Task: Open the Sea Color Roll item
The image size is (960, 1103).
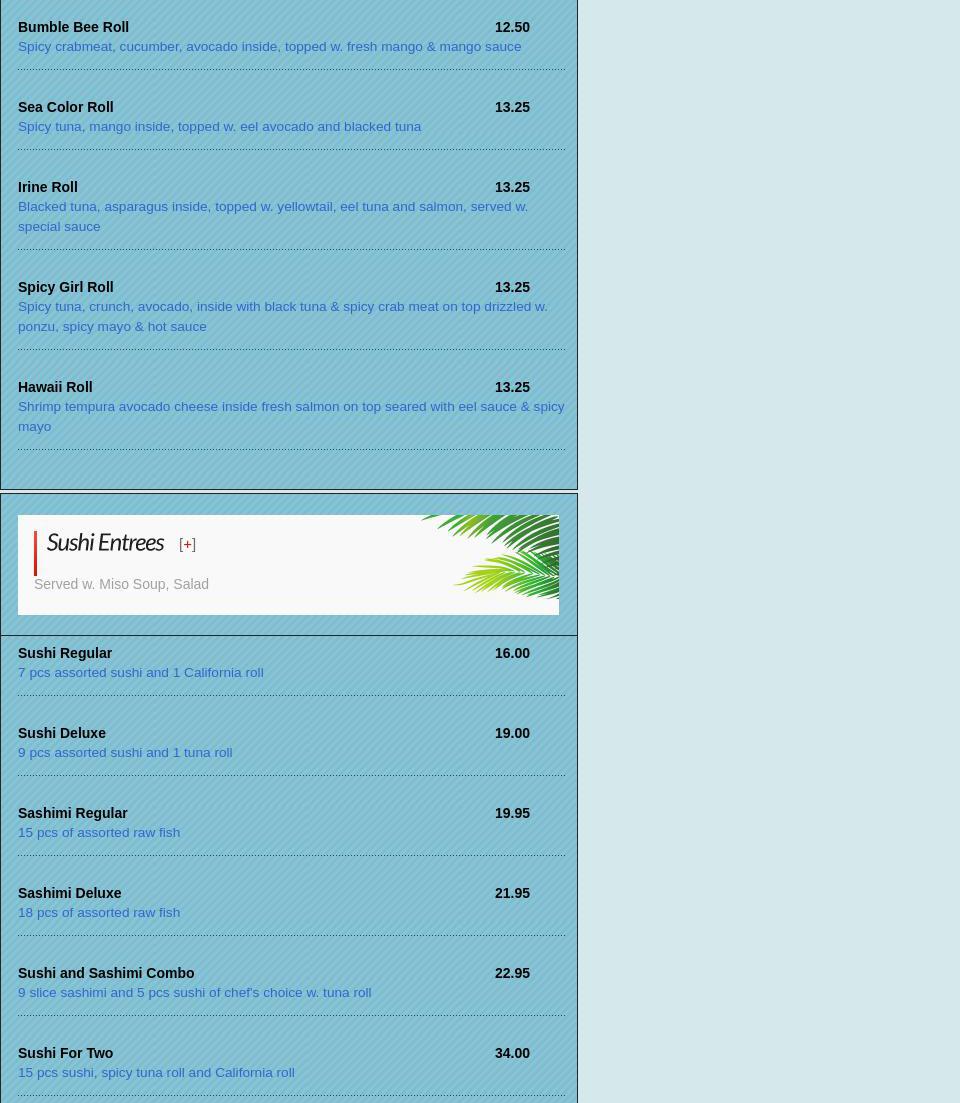Action: point(65,107)
